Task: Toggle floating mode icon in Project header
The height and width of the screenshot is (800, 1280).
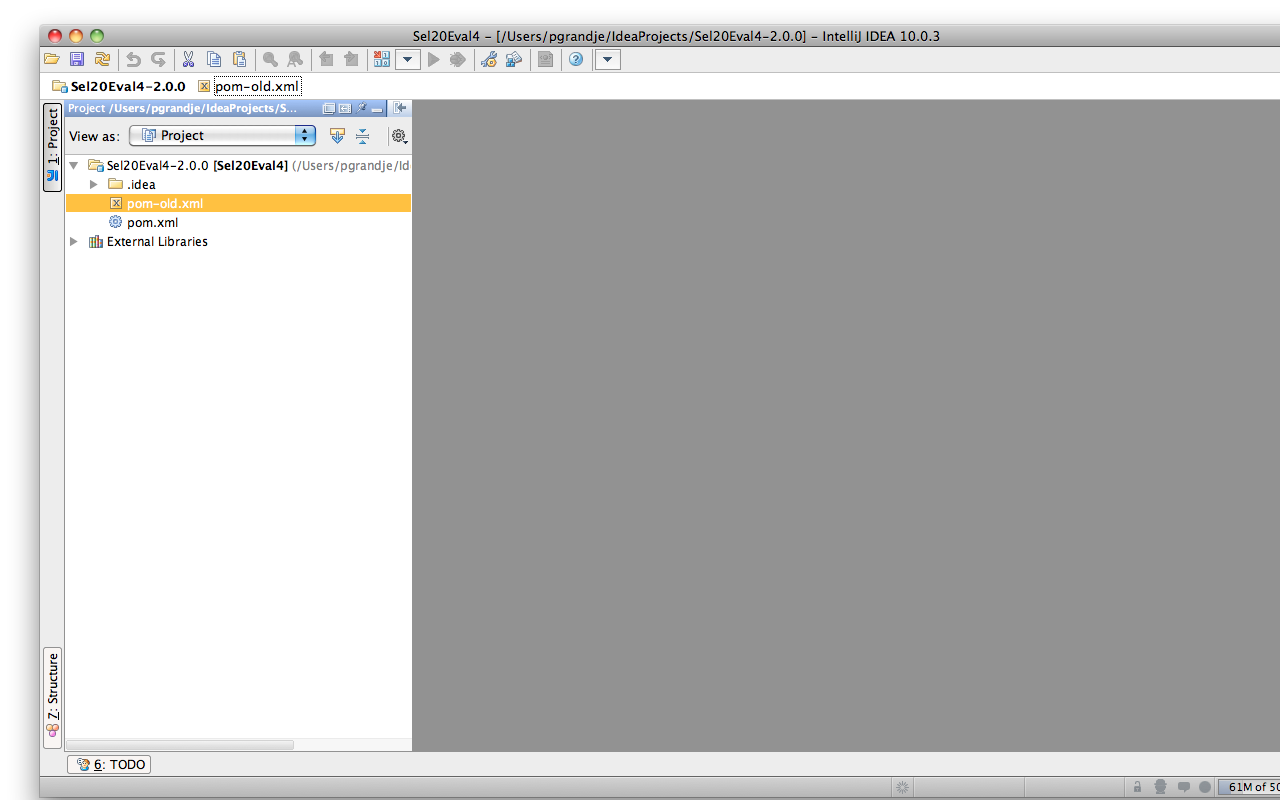Action: pyautogui.click(x=329, y=108)
